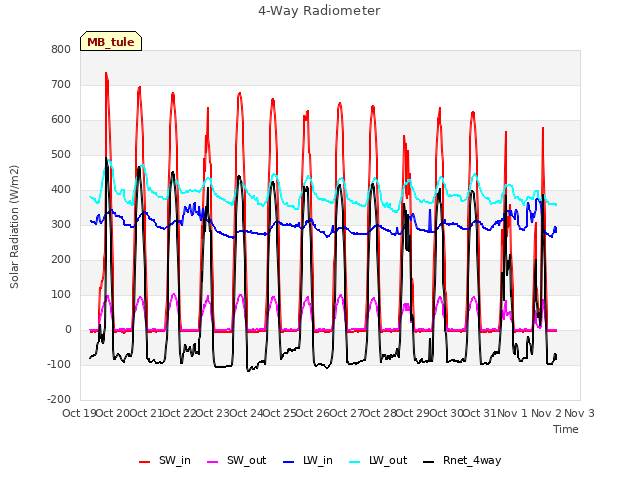Screen dimensions: 640x480
Task: Toggle the LW_out legend entry
Action: point(378,461)
